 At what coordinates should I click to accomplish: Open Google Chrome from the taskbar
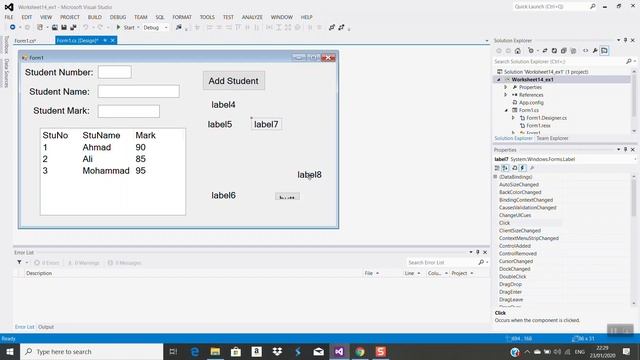[x=360, y=351]
